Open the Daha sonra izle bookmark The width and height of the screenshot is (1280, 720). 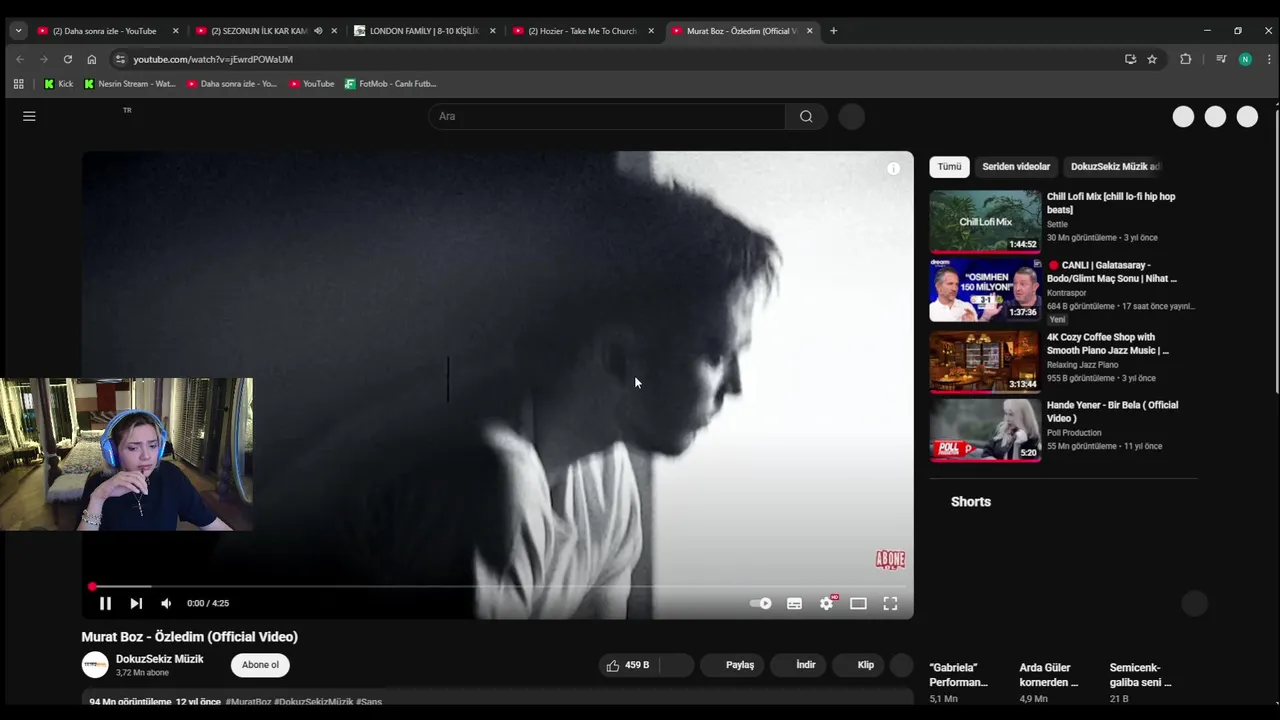(x=232, y=84)
